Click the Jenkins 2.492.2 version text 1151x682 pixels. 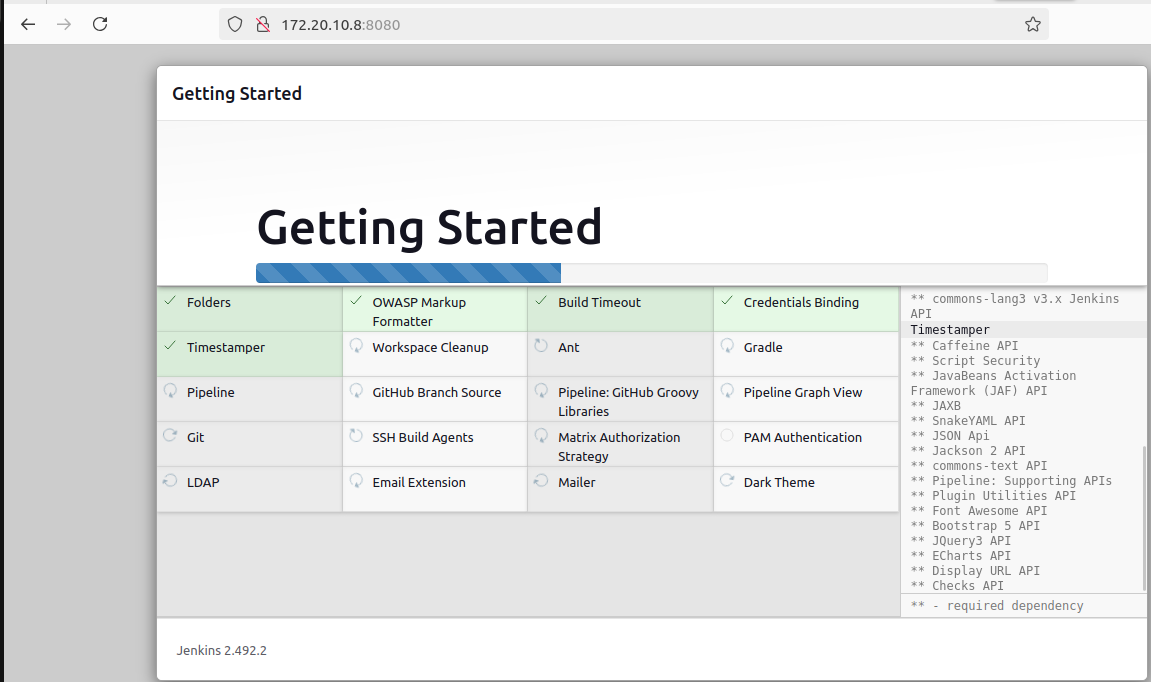221,650
